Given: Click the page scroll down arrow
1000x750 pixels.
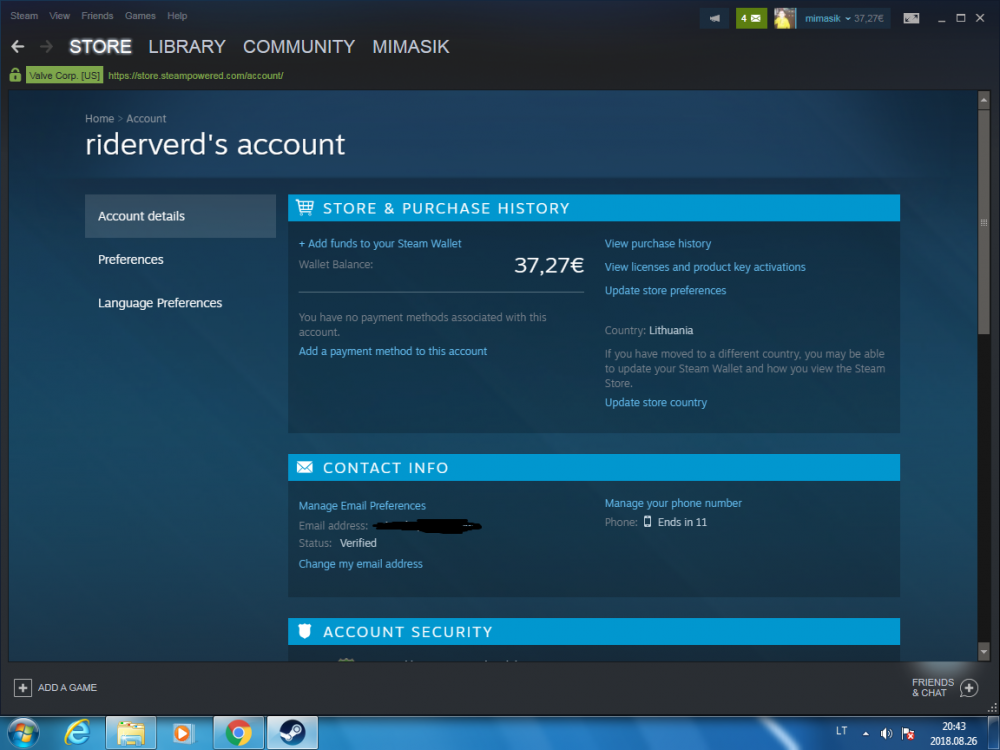Looking at the screenshot, I should pos(983,652).
